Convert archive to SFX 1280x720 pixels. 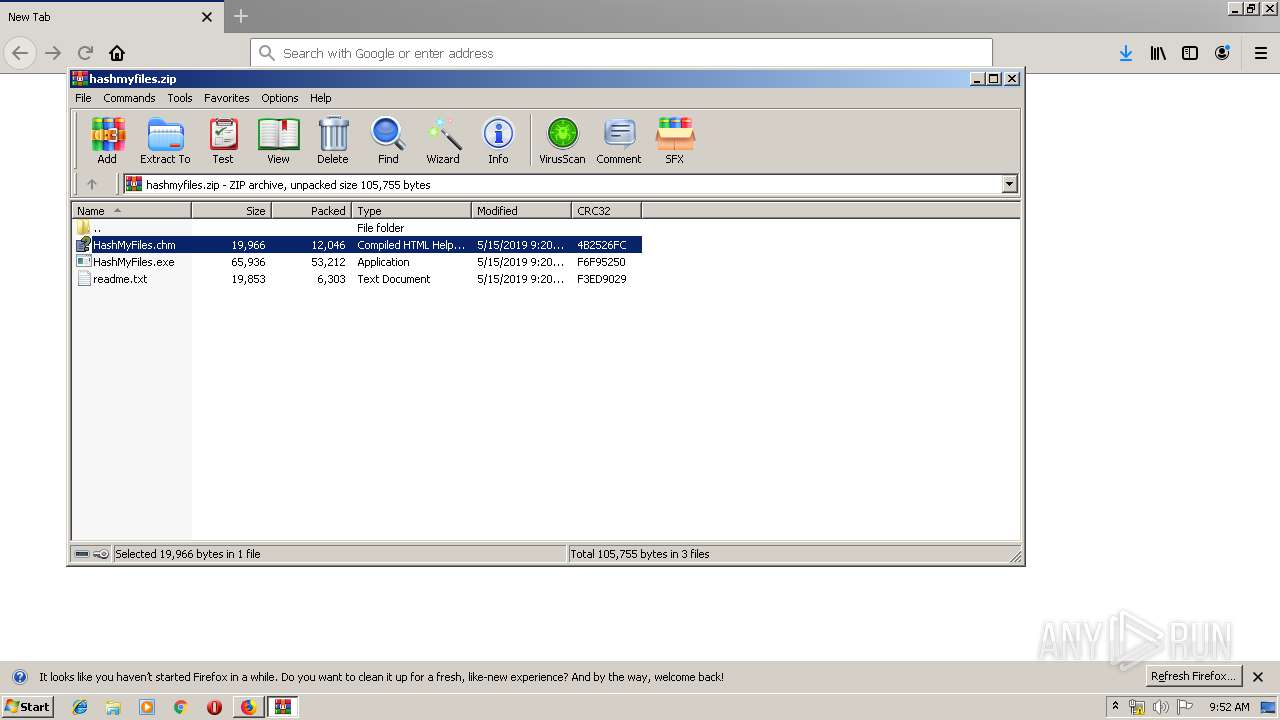tap(675, 140)
